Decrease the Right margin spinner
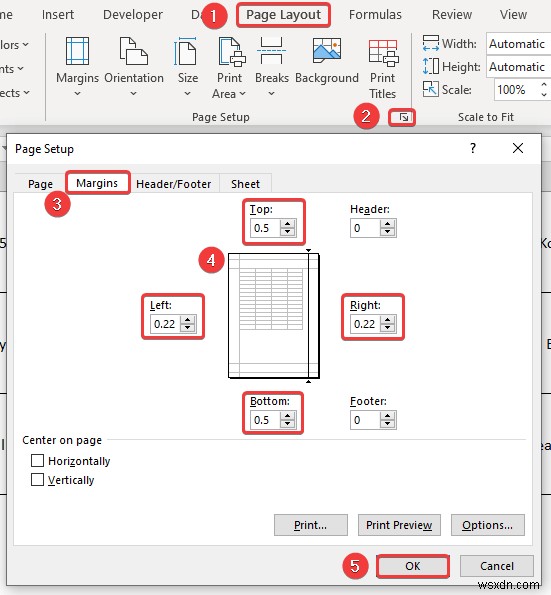The image size is (551, 595). (387, 328)
